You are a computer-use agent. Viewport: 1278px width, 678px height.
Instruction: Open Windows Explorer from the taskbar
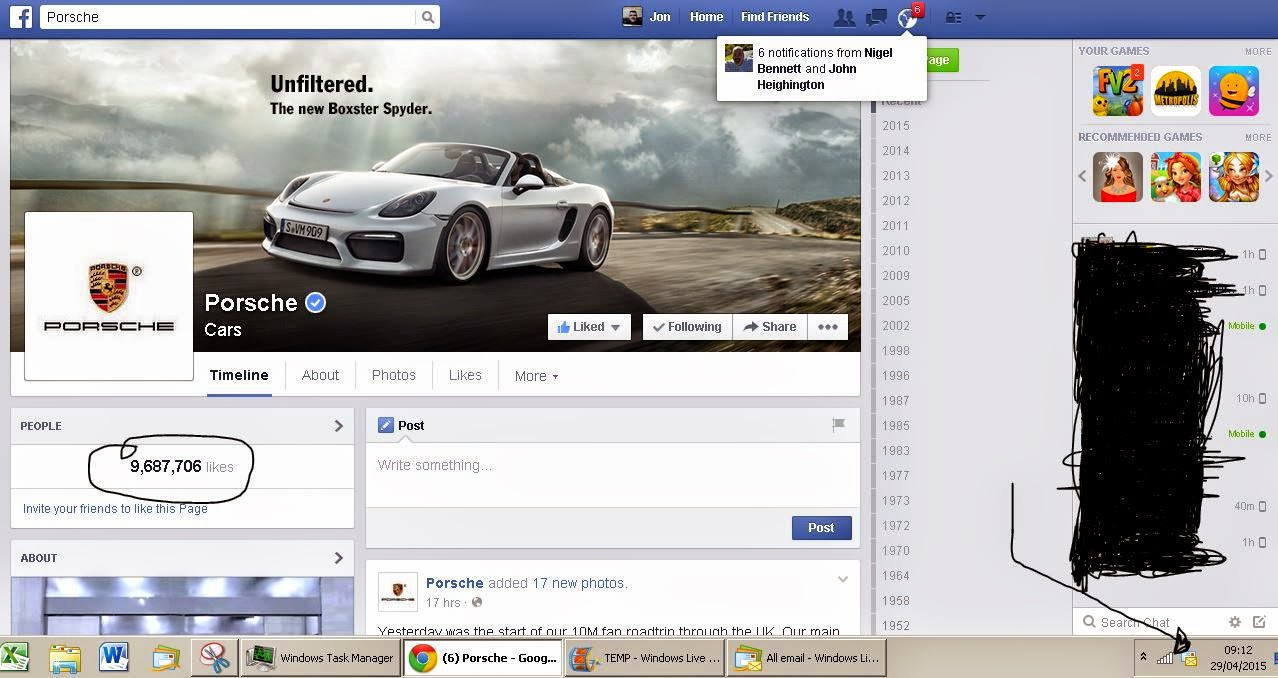(65, 657)
